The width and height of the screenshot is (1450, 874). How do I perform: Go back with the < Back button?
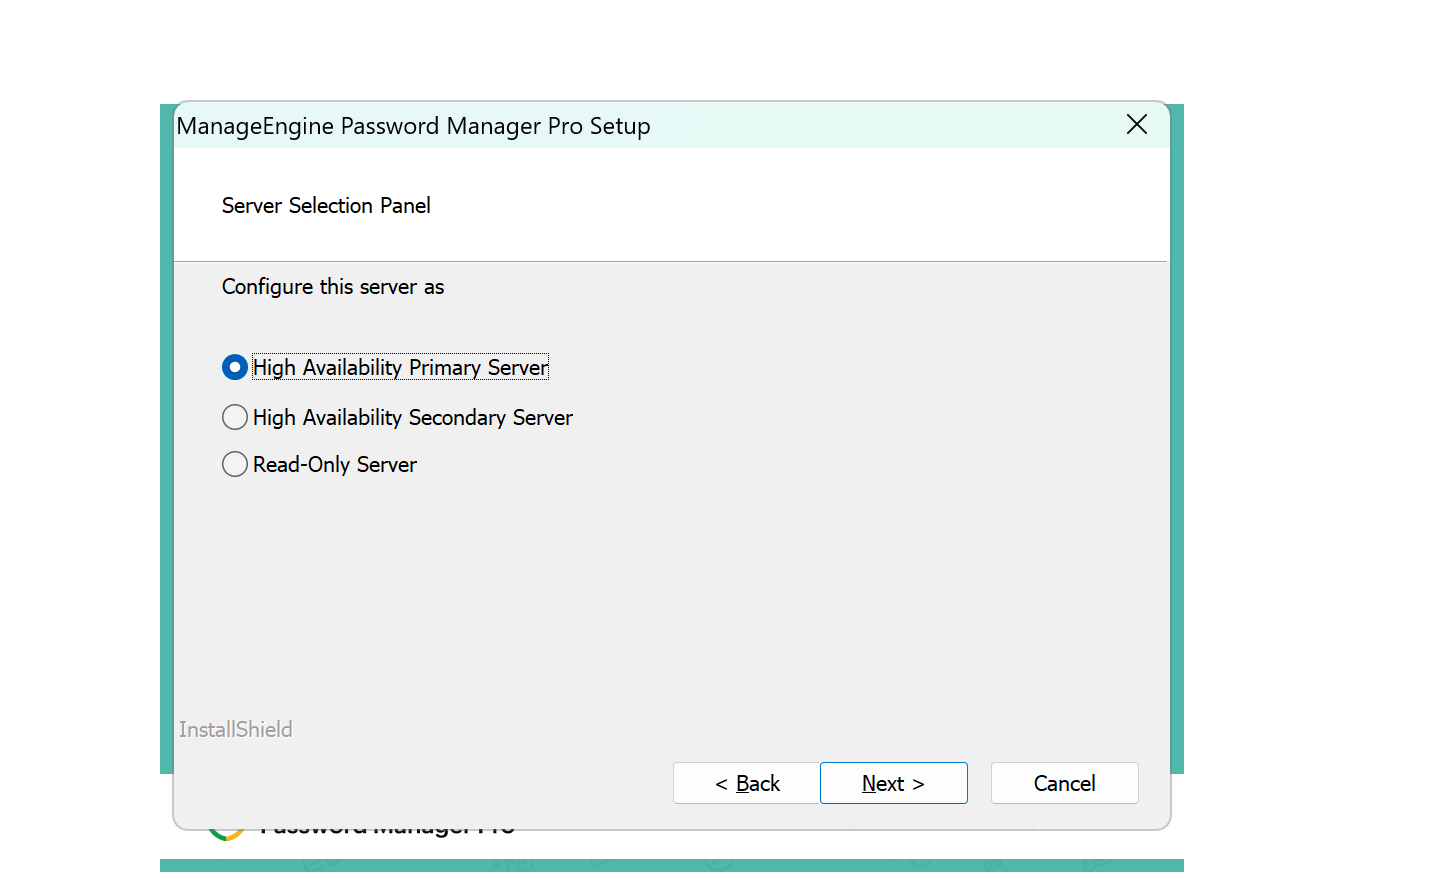(x=747, y=783)
